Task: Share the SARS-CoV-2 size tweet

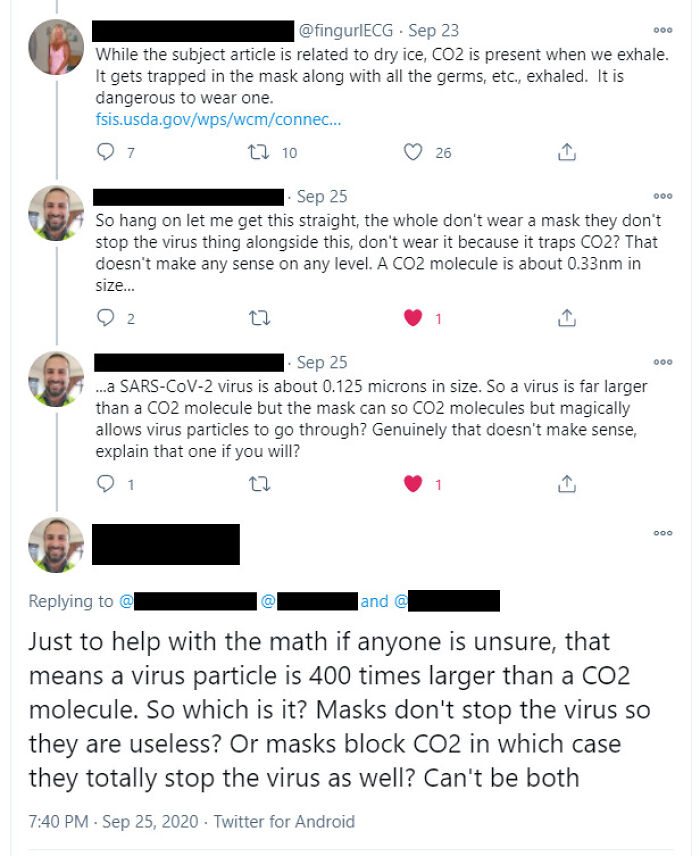Action: point(566,482)
